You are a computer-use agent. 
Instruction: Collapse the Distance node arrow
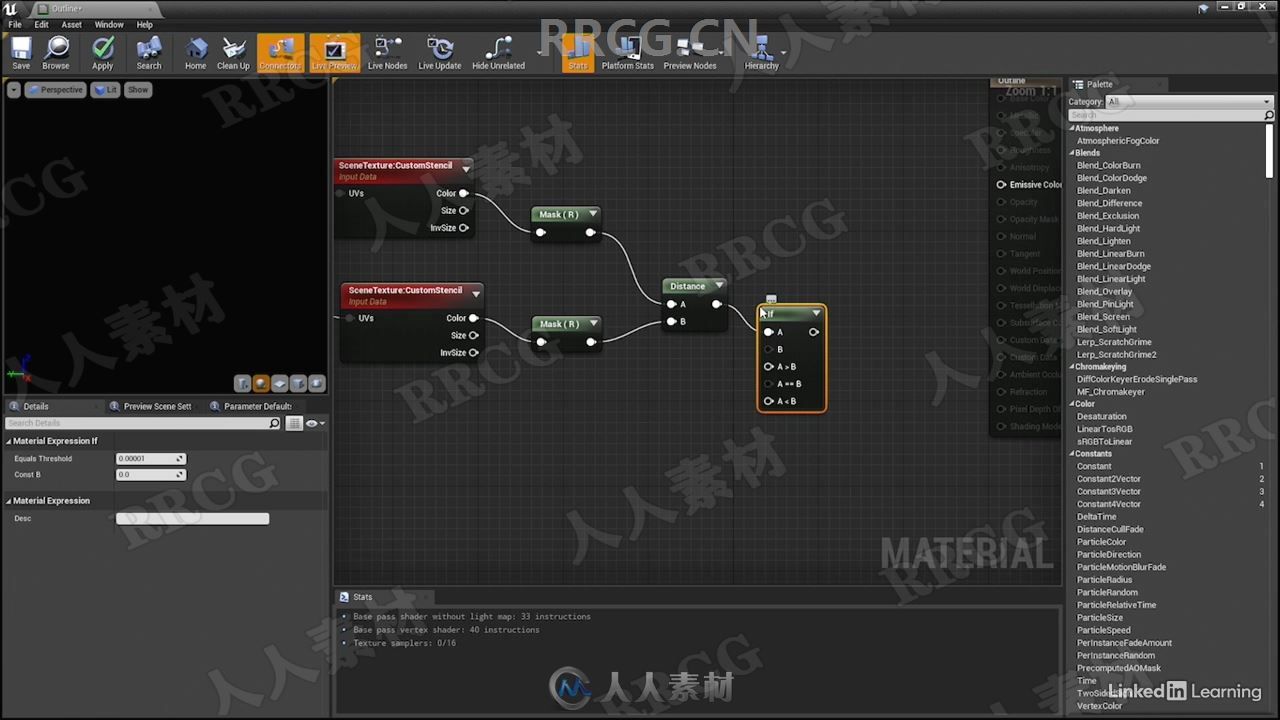point(718,286)
